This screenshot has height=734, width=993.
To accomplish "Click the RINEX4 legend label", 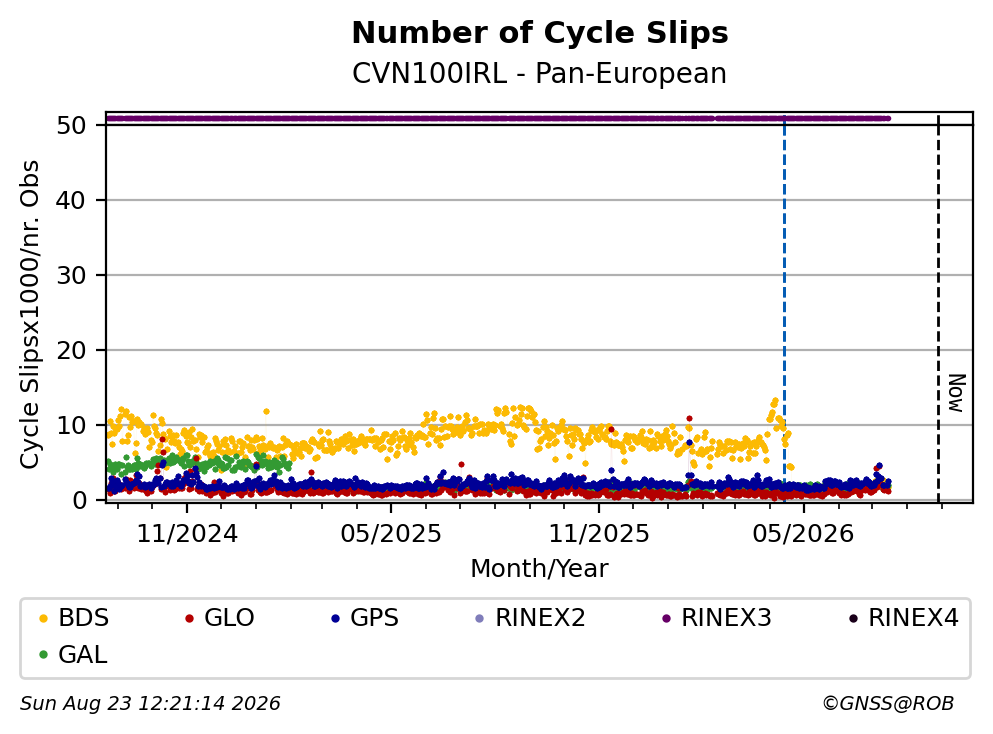I will click(913, 617).
